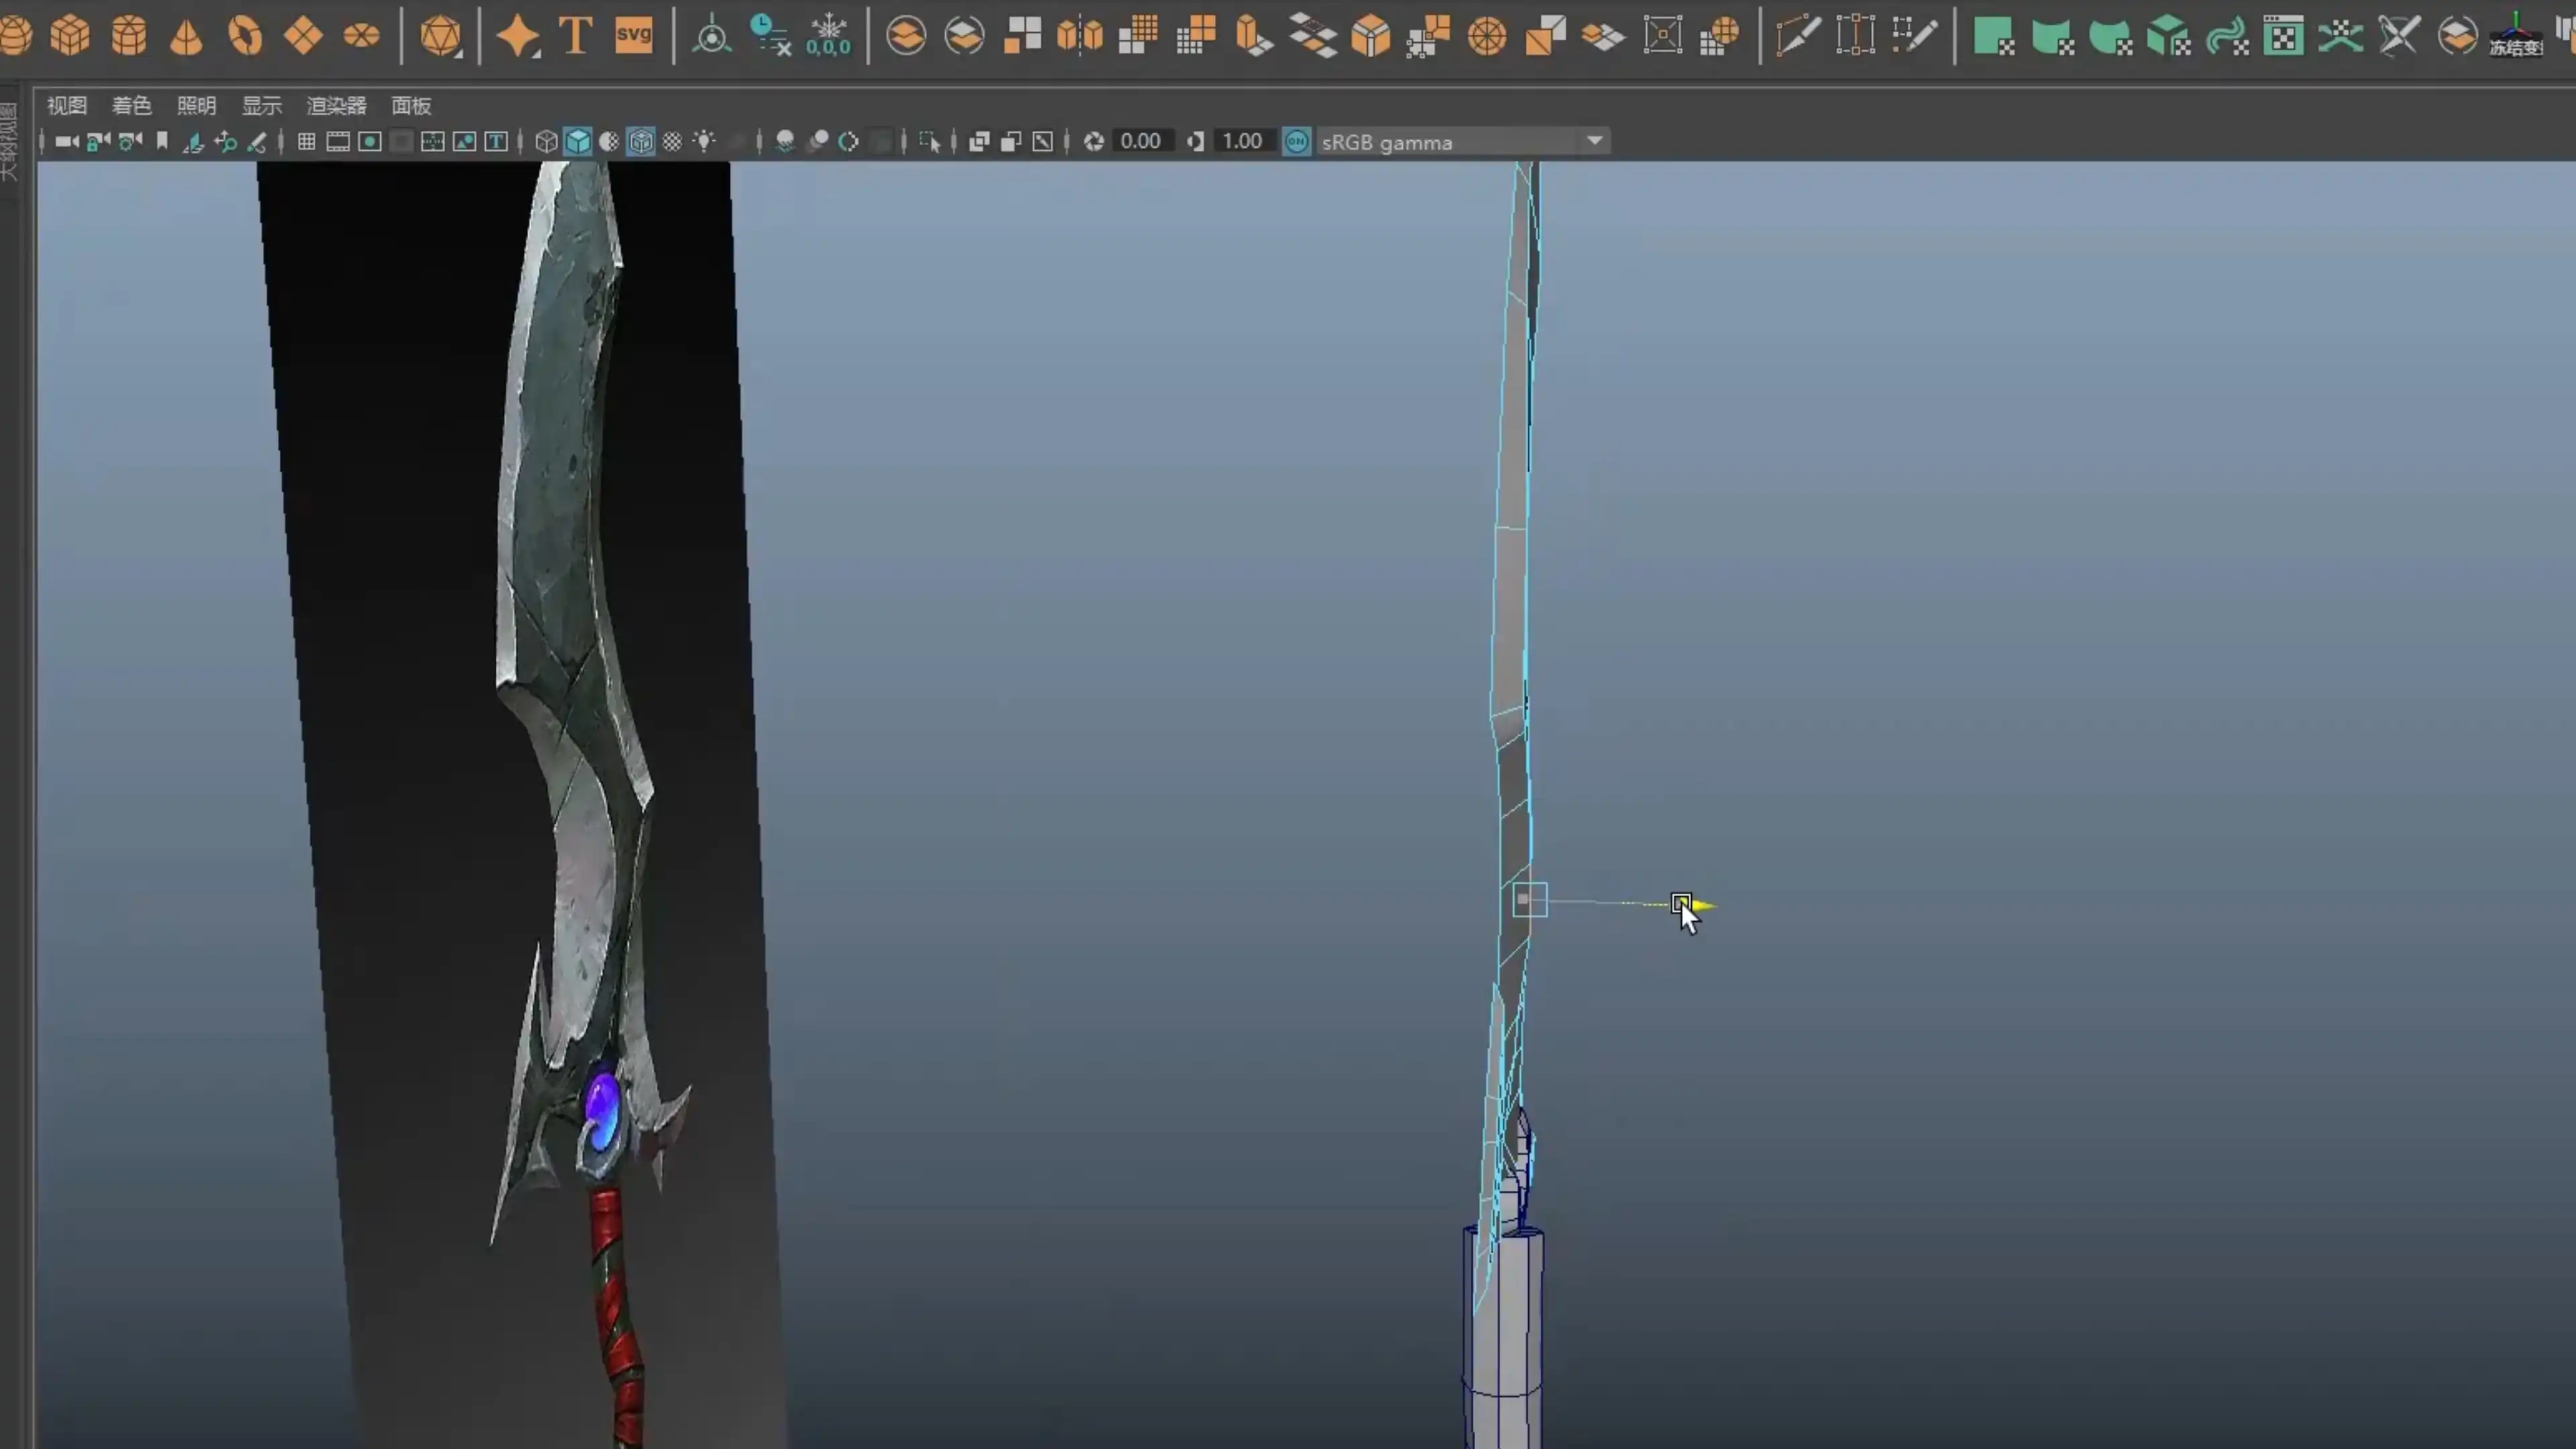
Task: Open the 渲染器 (Renderer) panel menu
Action: coord(336,105)
